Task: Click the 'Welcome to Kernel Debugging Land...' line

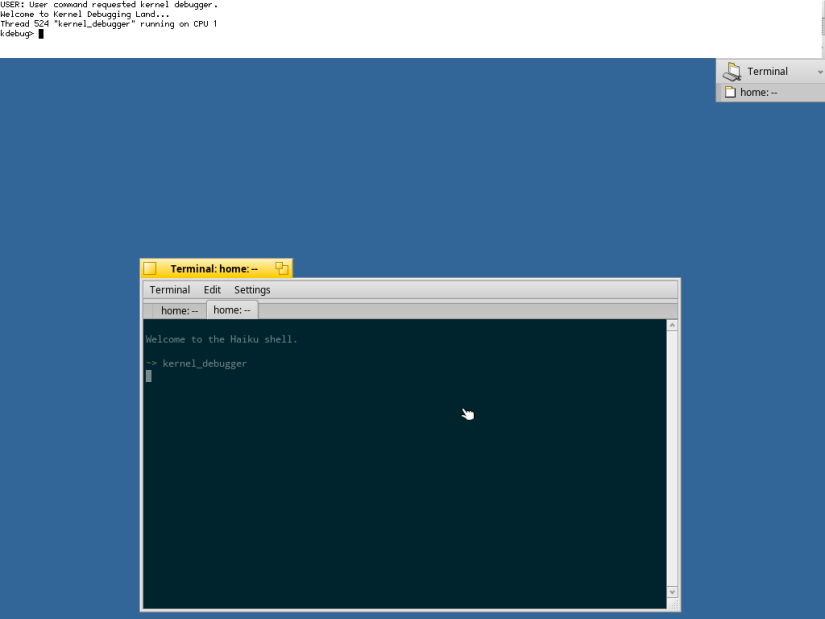Action: pos(85,14)
